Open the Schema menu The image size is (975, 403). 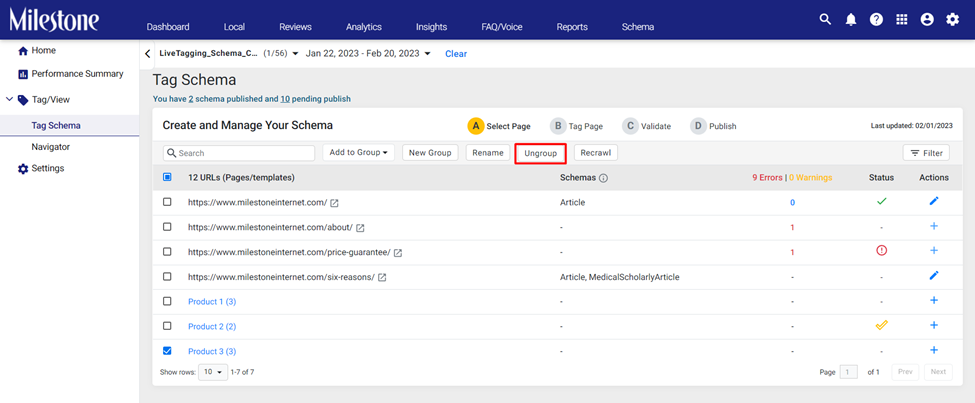[637, 27]
